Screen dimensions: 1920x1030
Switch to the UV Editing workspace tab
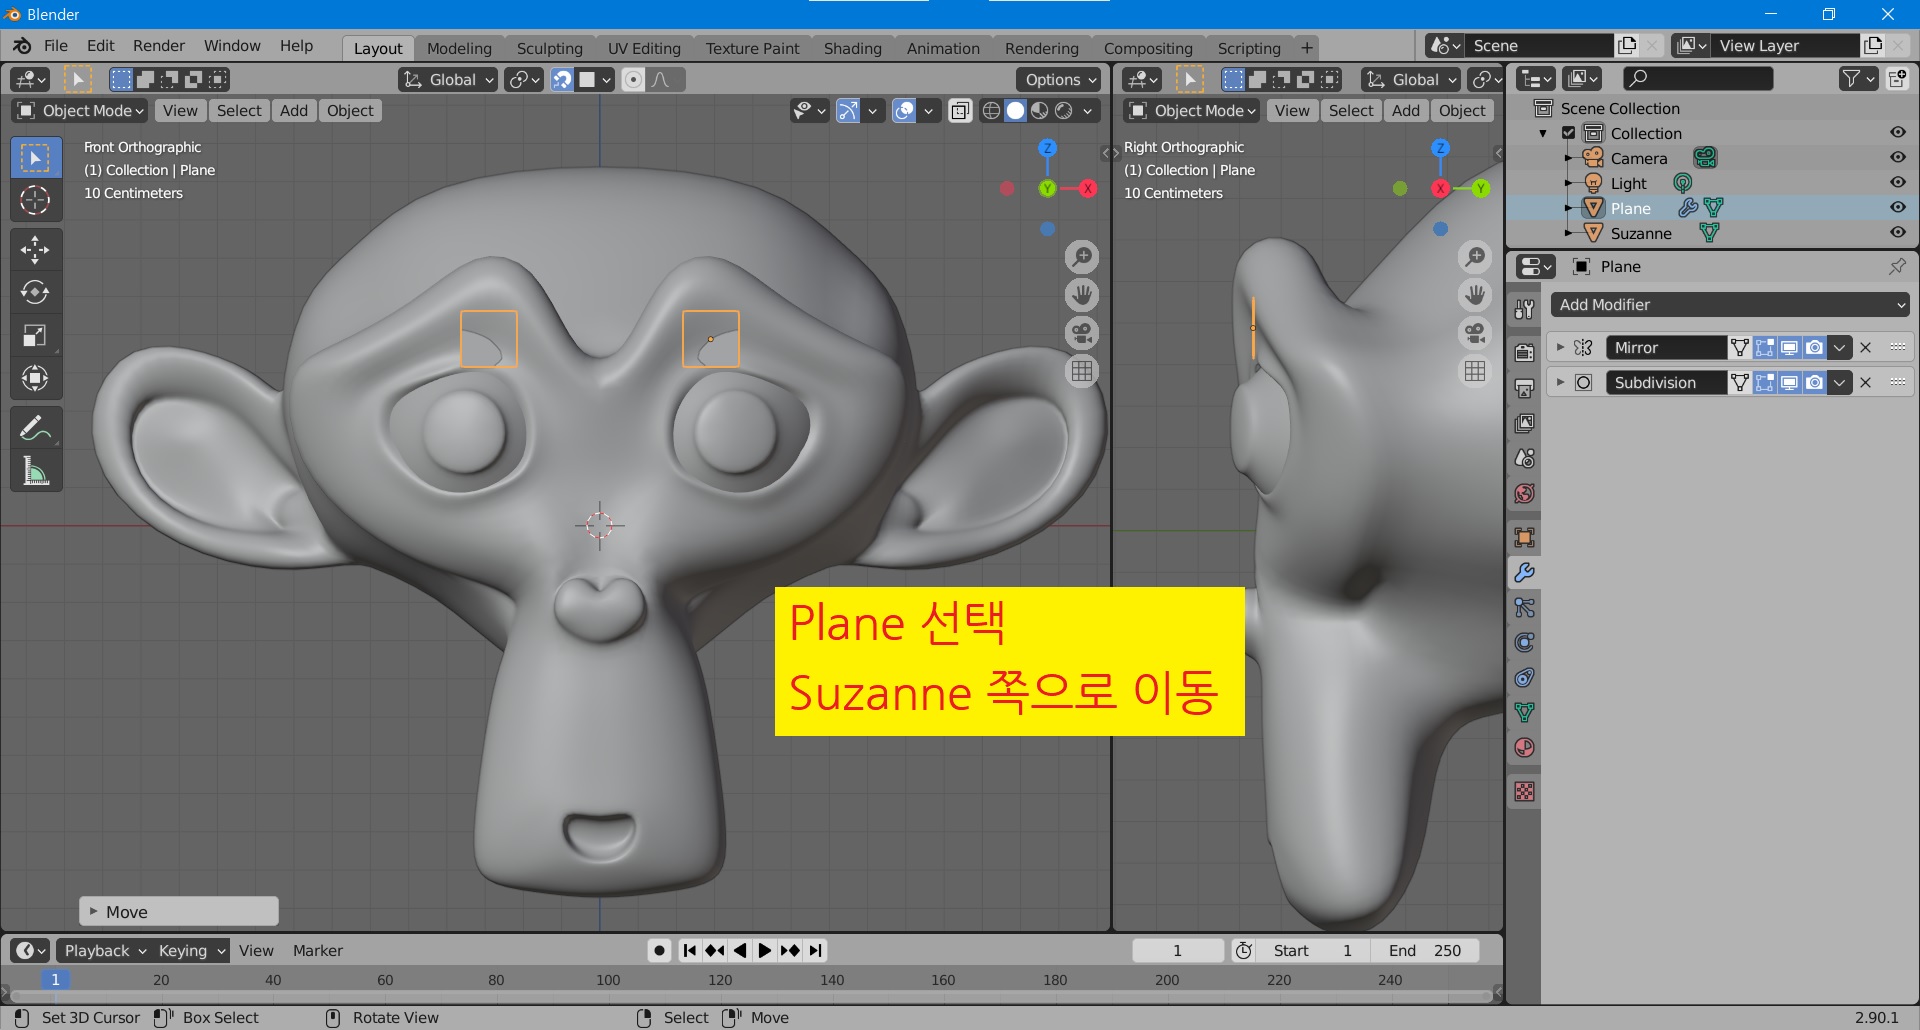pyautogui.click(x=644, y=48)
